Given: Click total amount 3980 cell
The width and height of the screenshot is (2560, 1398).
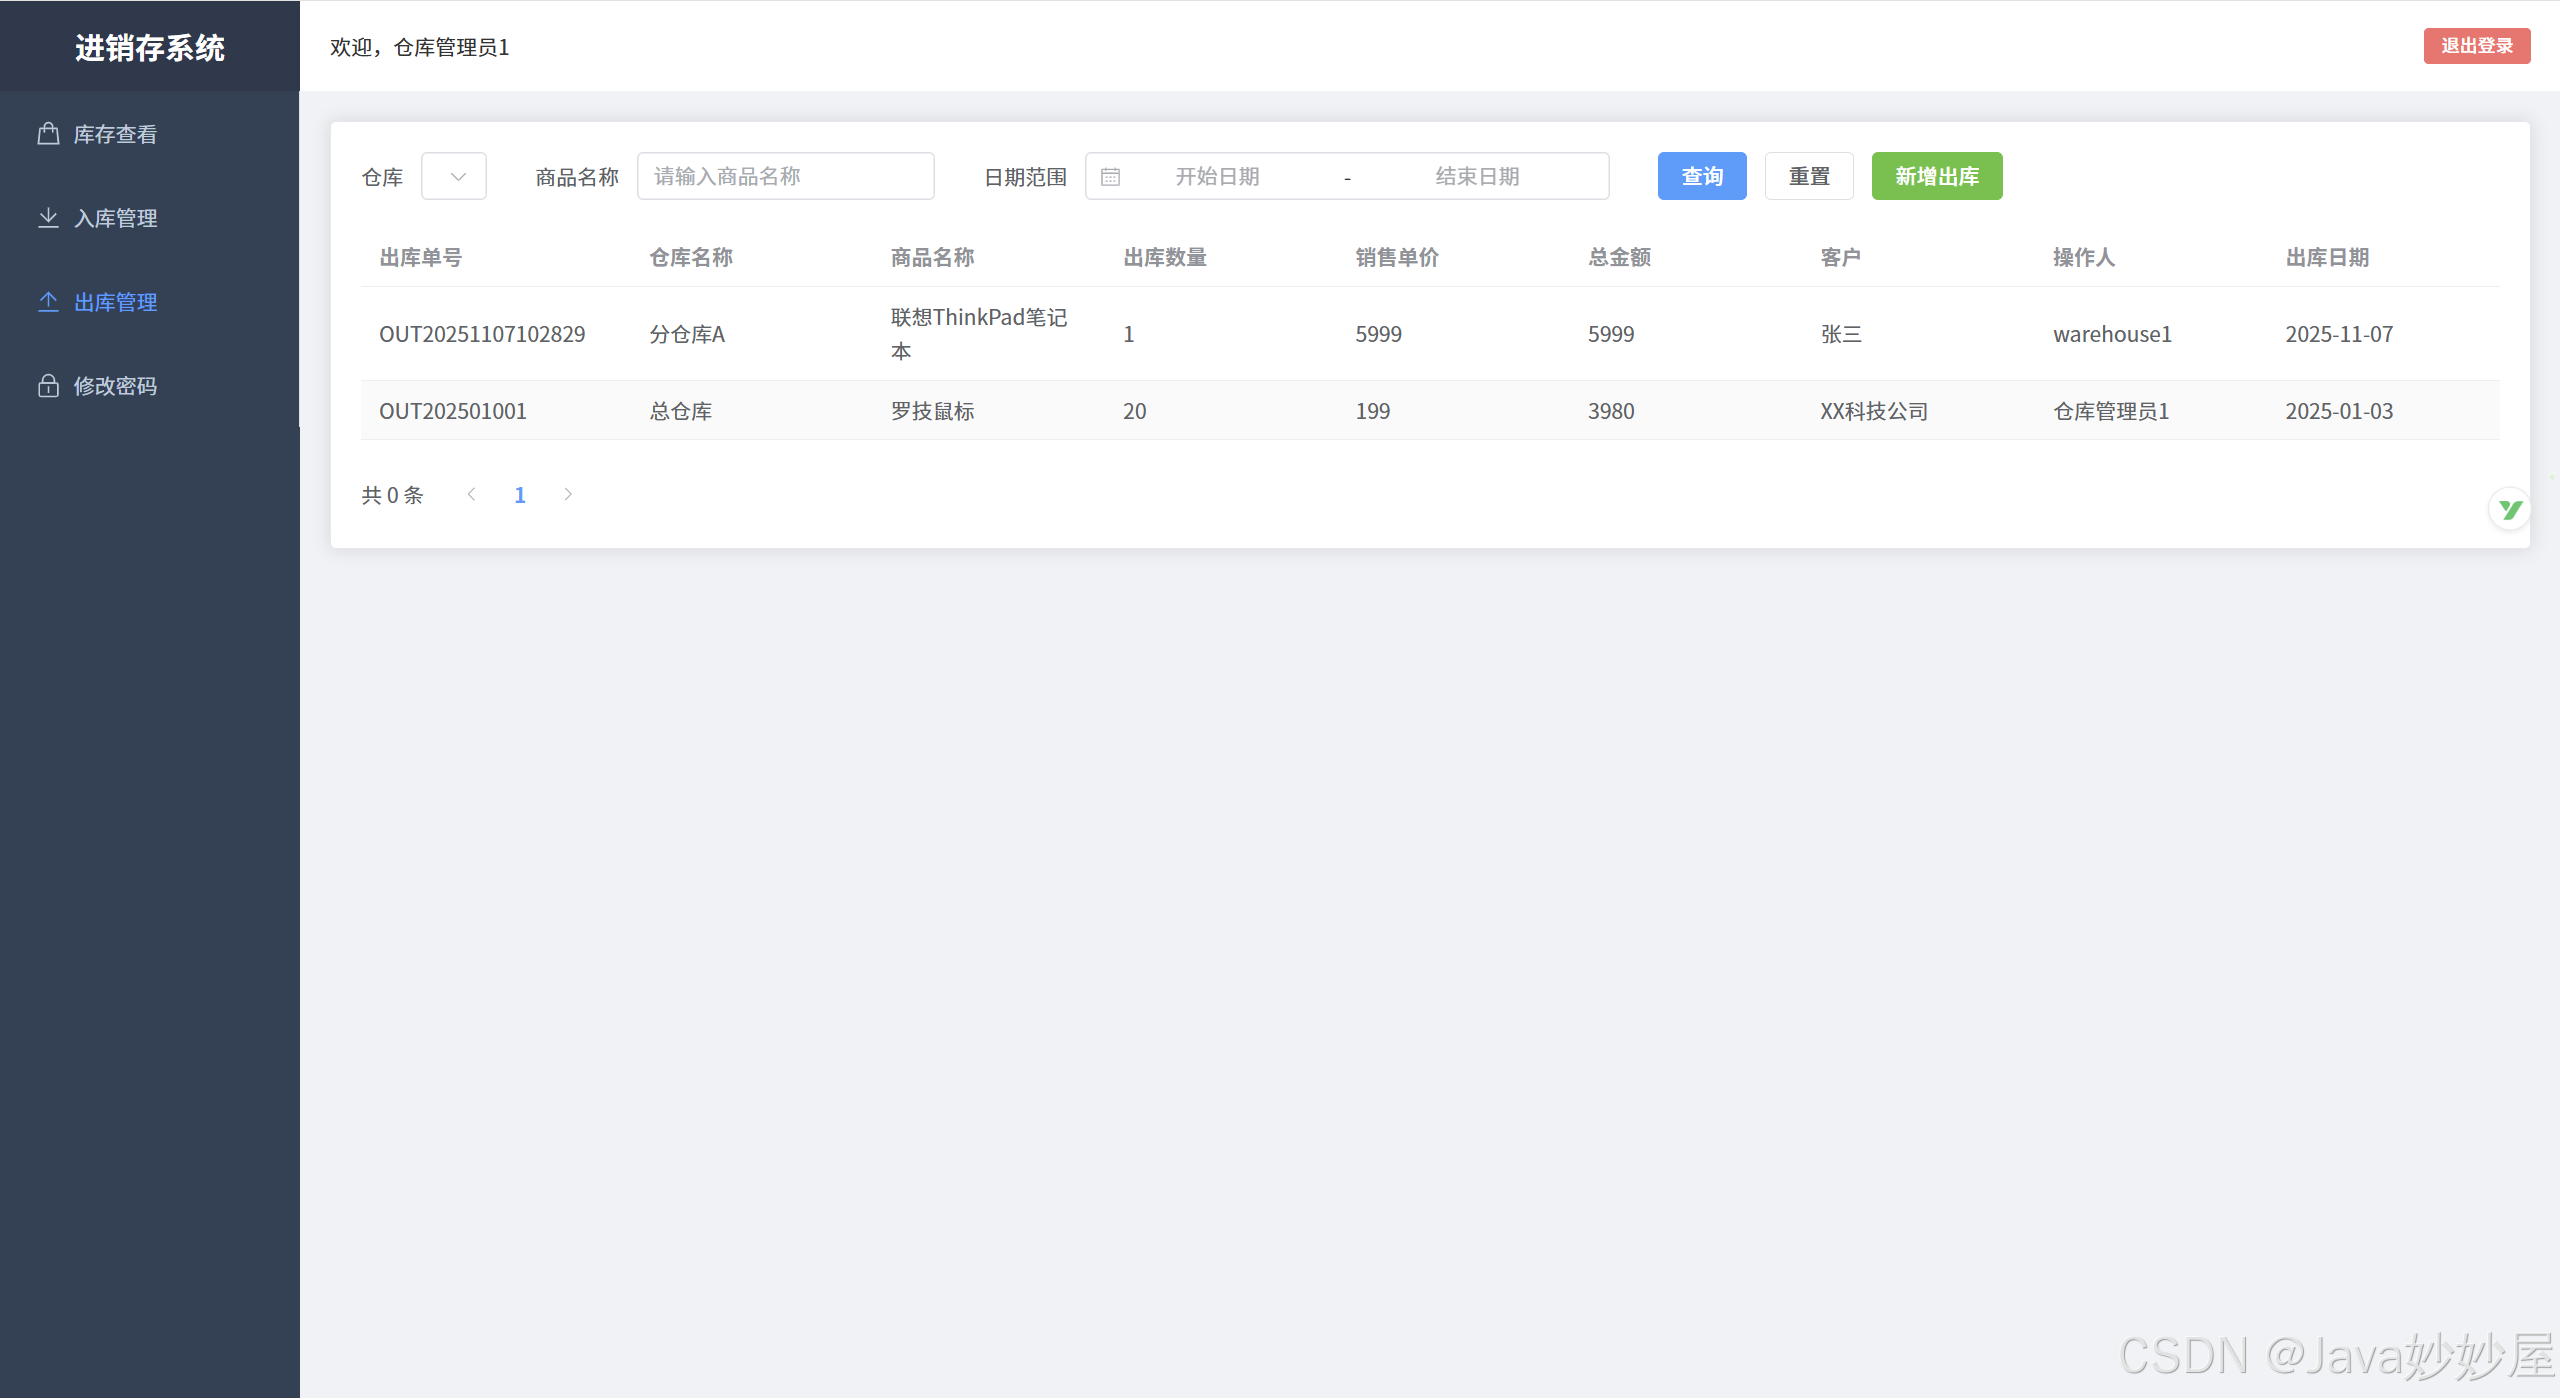Looking at the screenshot, I should [1611, 411].
